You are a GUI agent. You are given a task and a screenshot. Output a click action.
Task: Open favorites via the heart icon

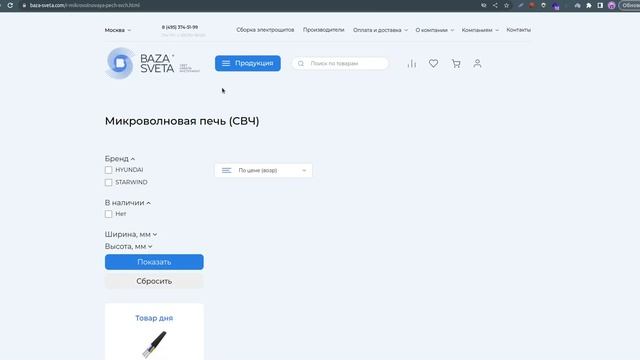pos(433,63)
